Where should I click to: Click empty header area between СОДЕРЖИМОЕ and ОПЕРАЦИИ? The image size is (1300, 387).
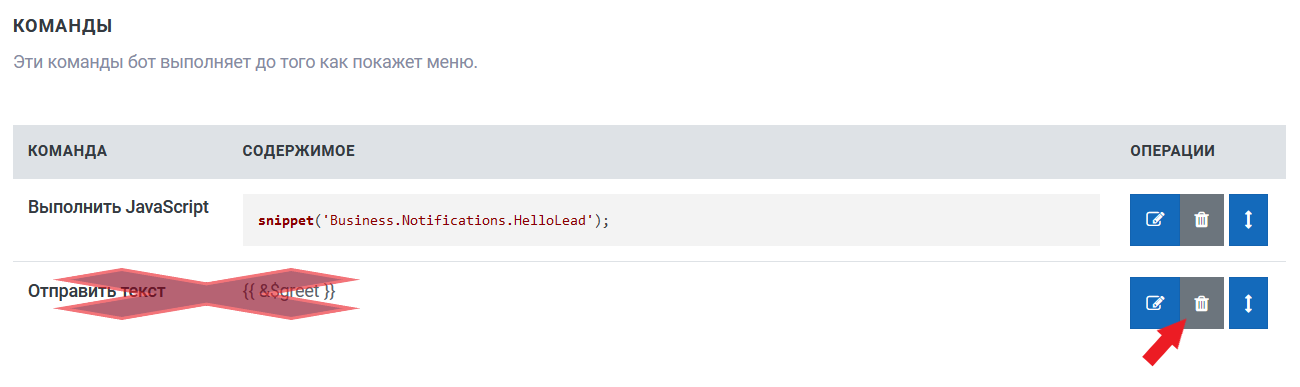(740, 151)
